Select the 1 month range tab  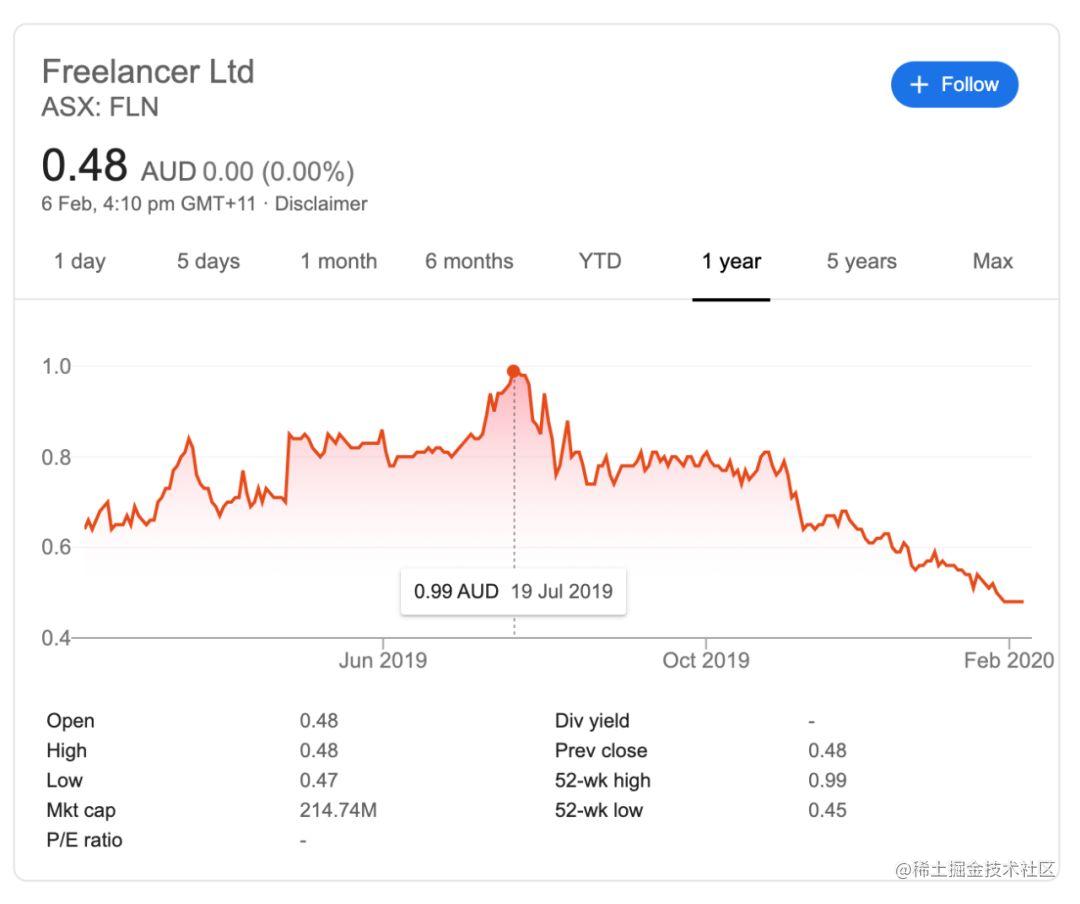pos(339,262)
